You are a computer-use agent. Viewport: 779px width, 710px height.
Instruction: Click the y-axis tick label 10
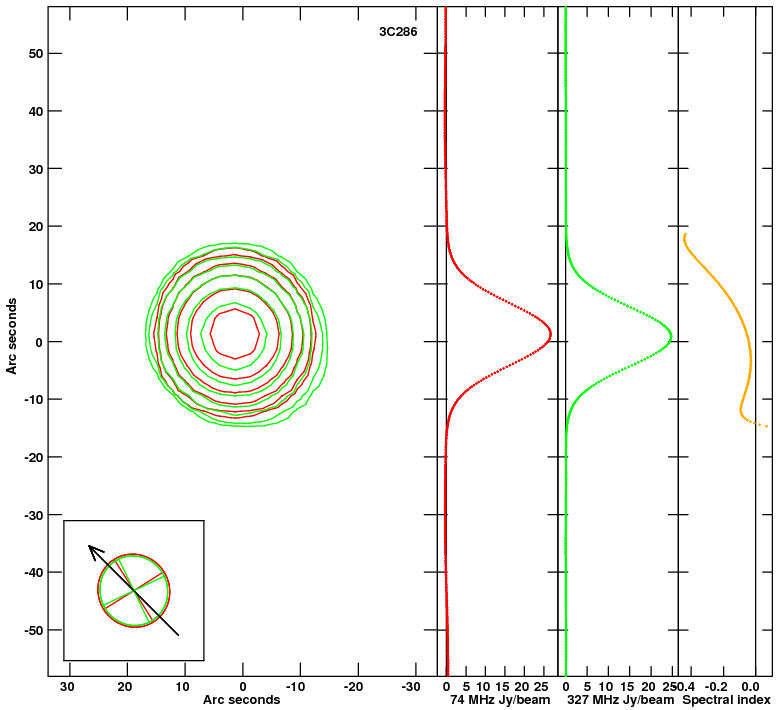pyautogui.click(x=36, y=284)
